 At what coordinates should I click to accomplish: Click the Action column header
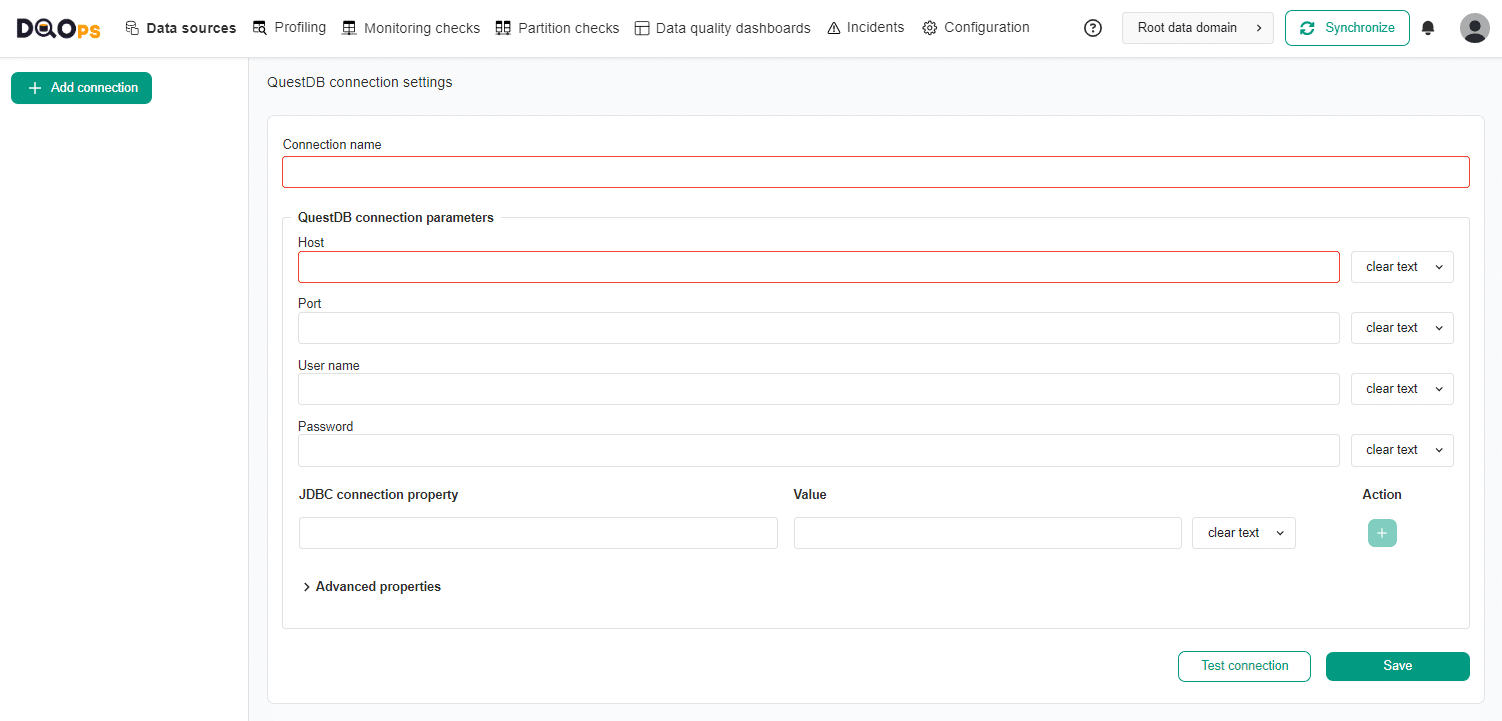coord(1382,495)
